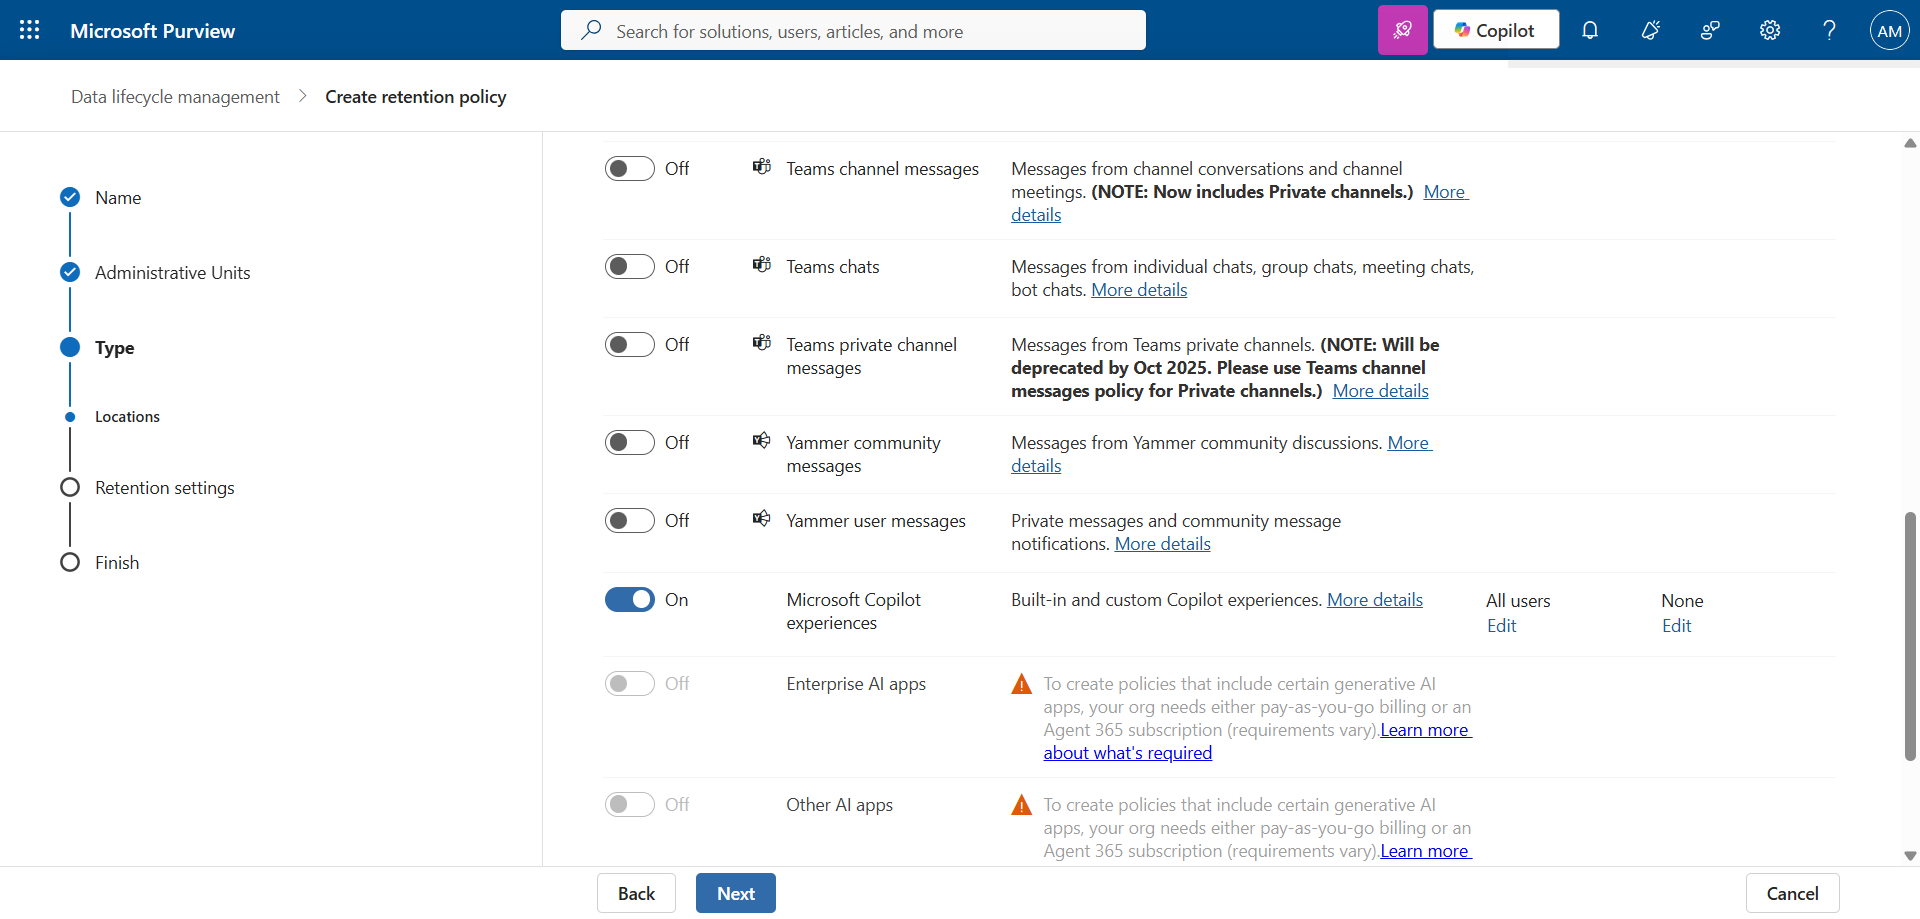Enable Yammer community messages toggle
This screenshot has height=919, width=1920.
point(630,442)
